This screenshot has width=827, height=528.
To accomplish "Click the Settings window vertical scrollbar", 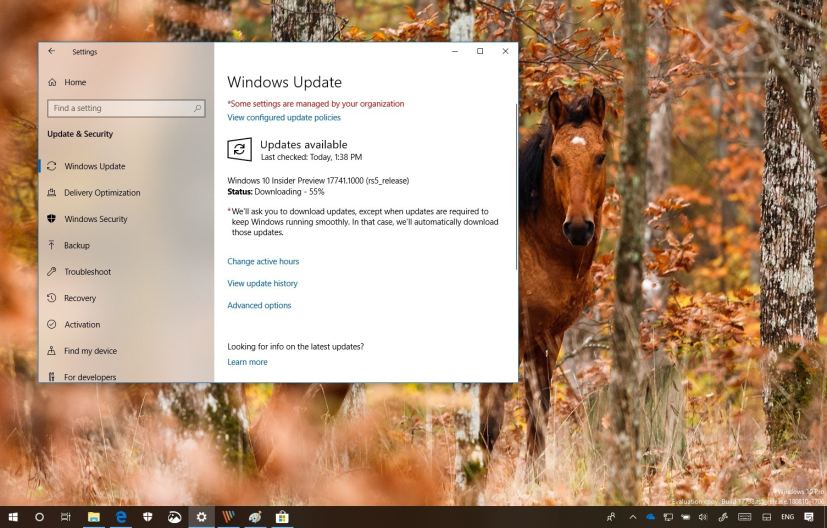I will (516, 186).
